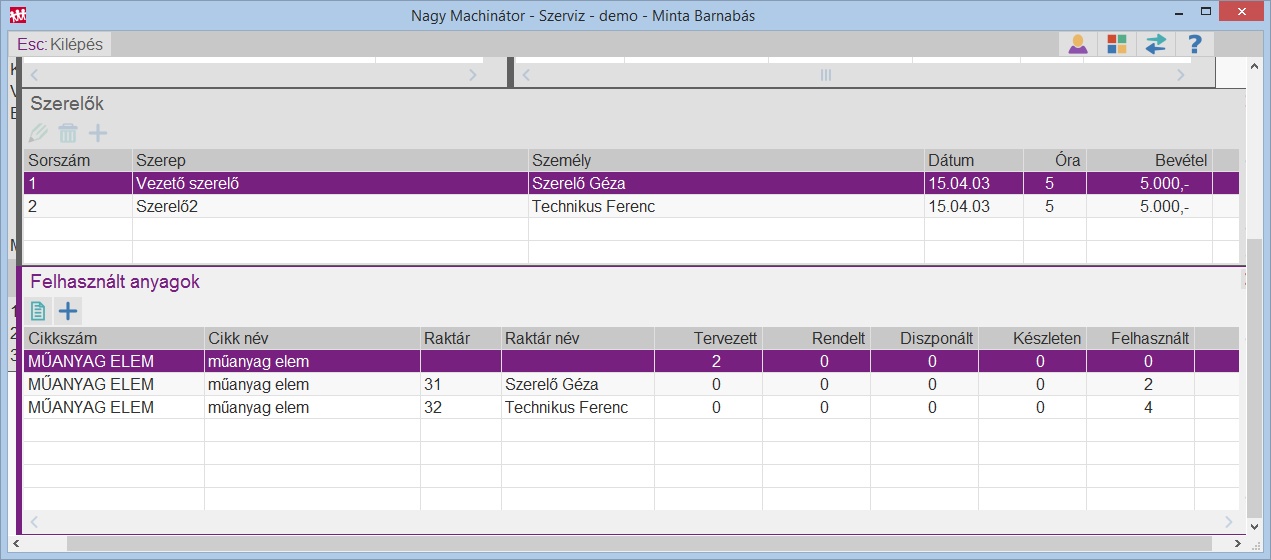1271x560 pixels.
Task: Click the Cikk név column header
Action: 312,338
